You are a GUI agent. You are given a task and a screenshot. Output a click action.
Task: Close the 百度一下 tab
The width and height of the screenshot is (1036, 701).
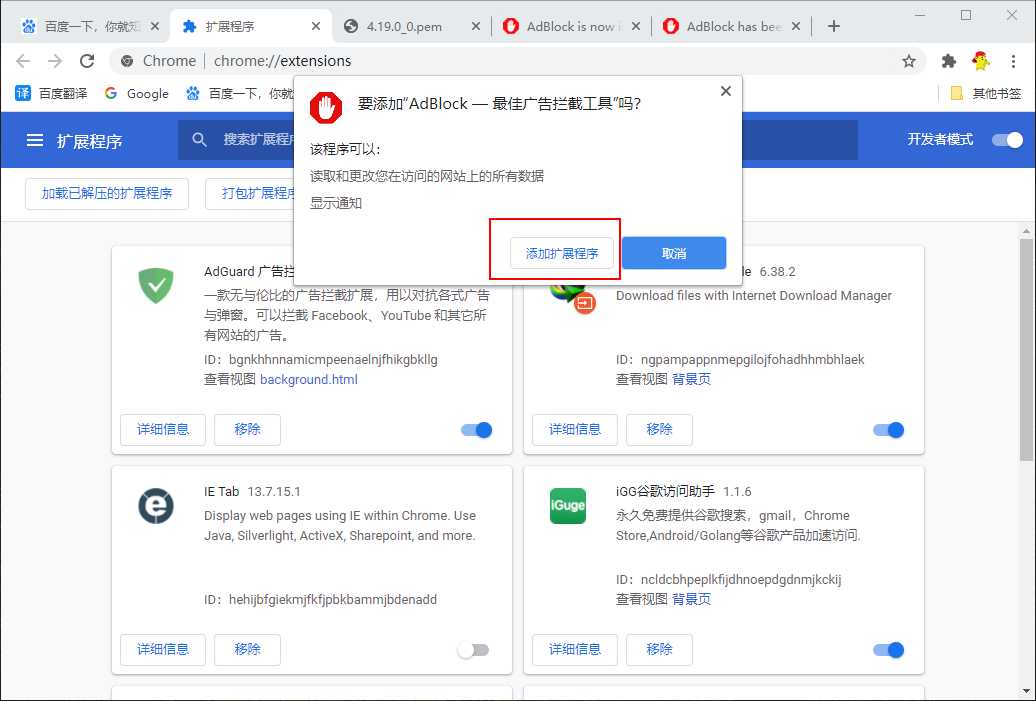coord(155,26)
